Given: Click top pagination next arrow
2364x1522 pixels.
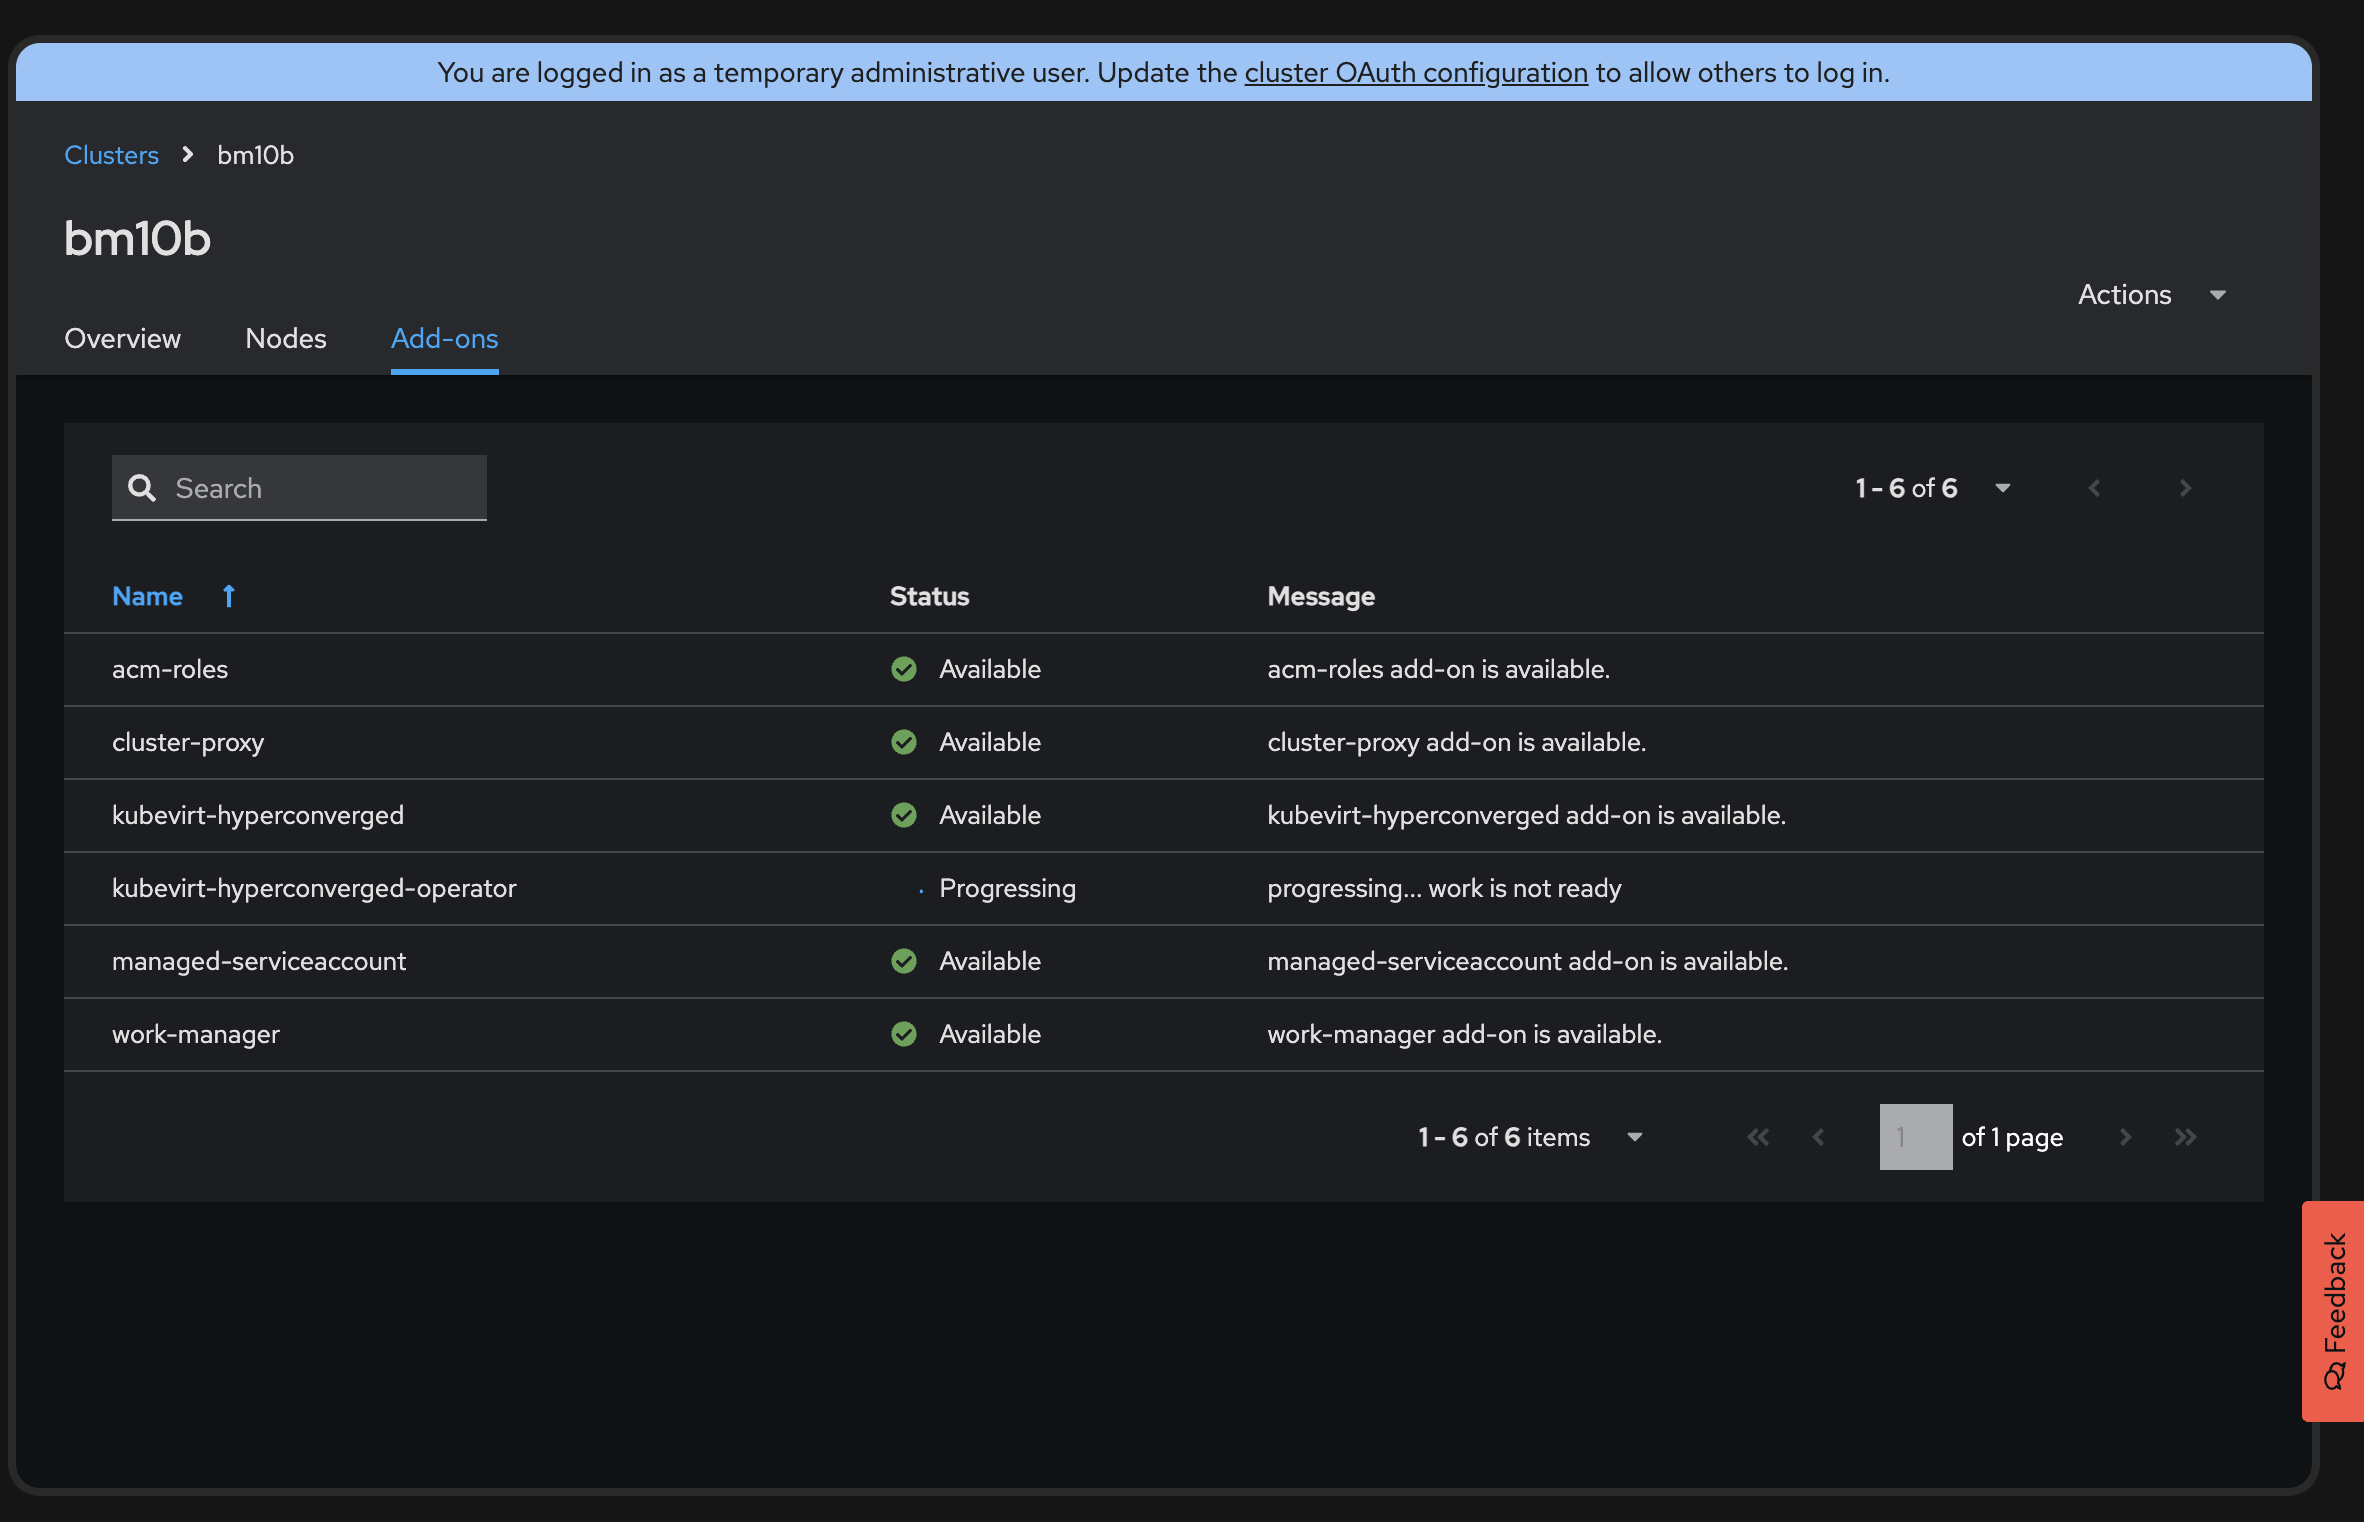Looking at the screenshot, I should pyautogui.click(x=2186, y=488).
